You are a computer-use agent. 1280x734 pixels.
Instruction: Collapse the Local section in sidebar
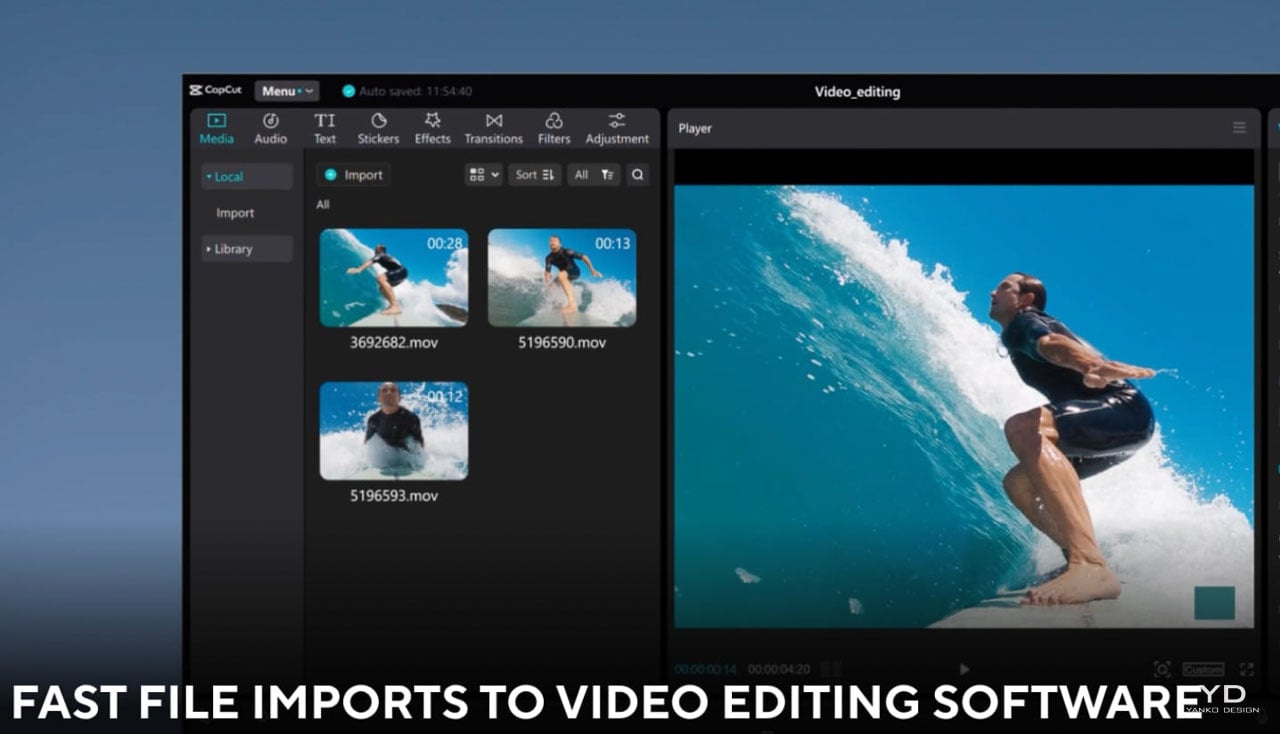point(246,177)
